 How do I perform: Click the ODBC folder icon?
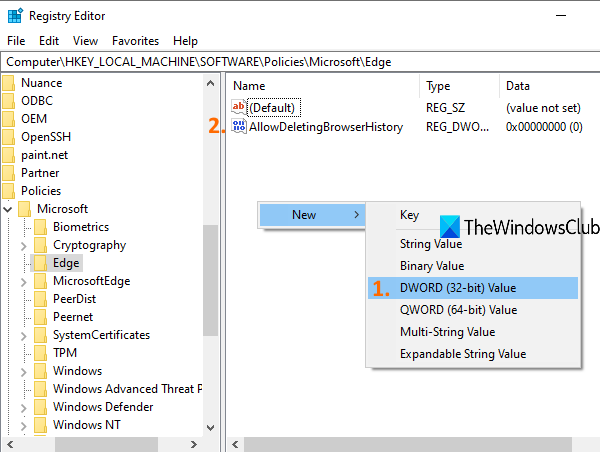[x=8, y=101]
